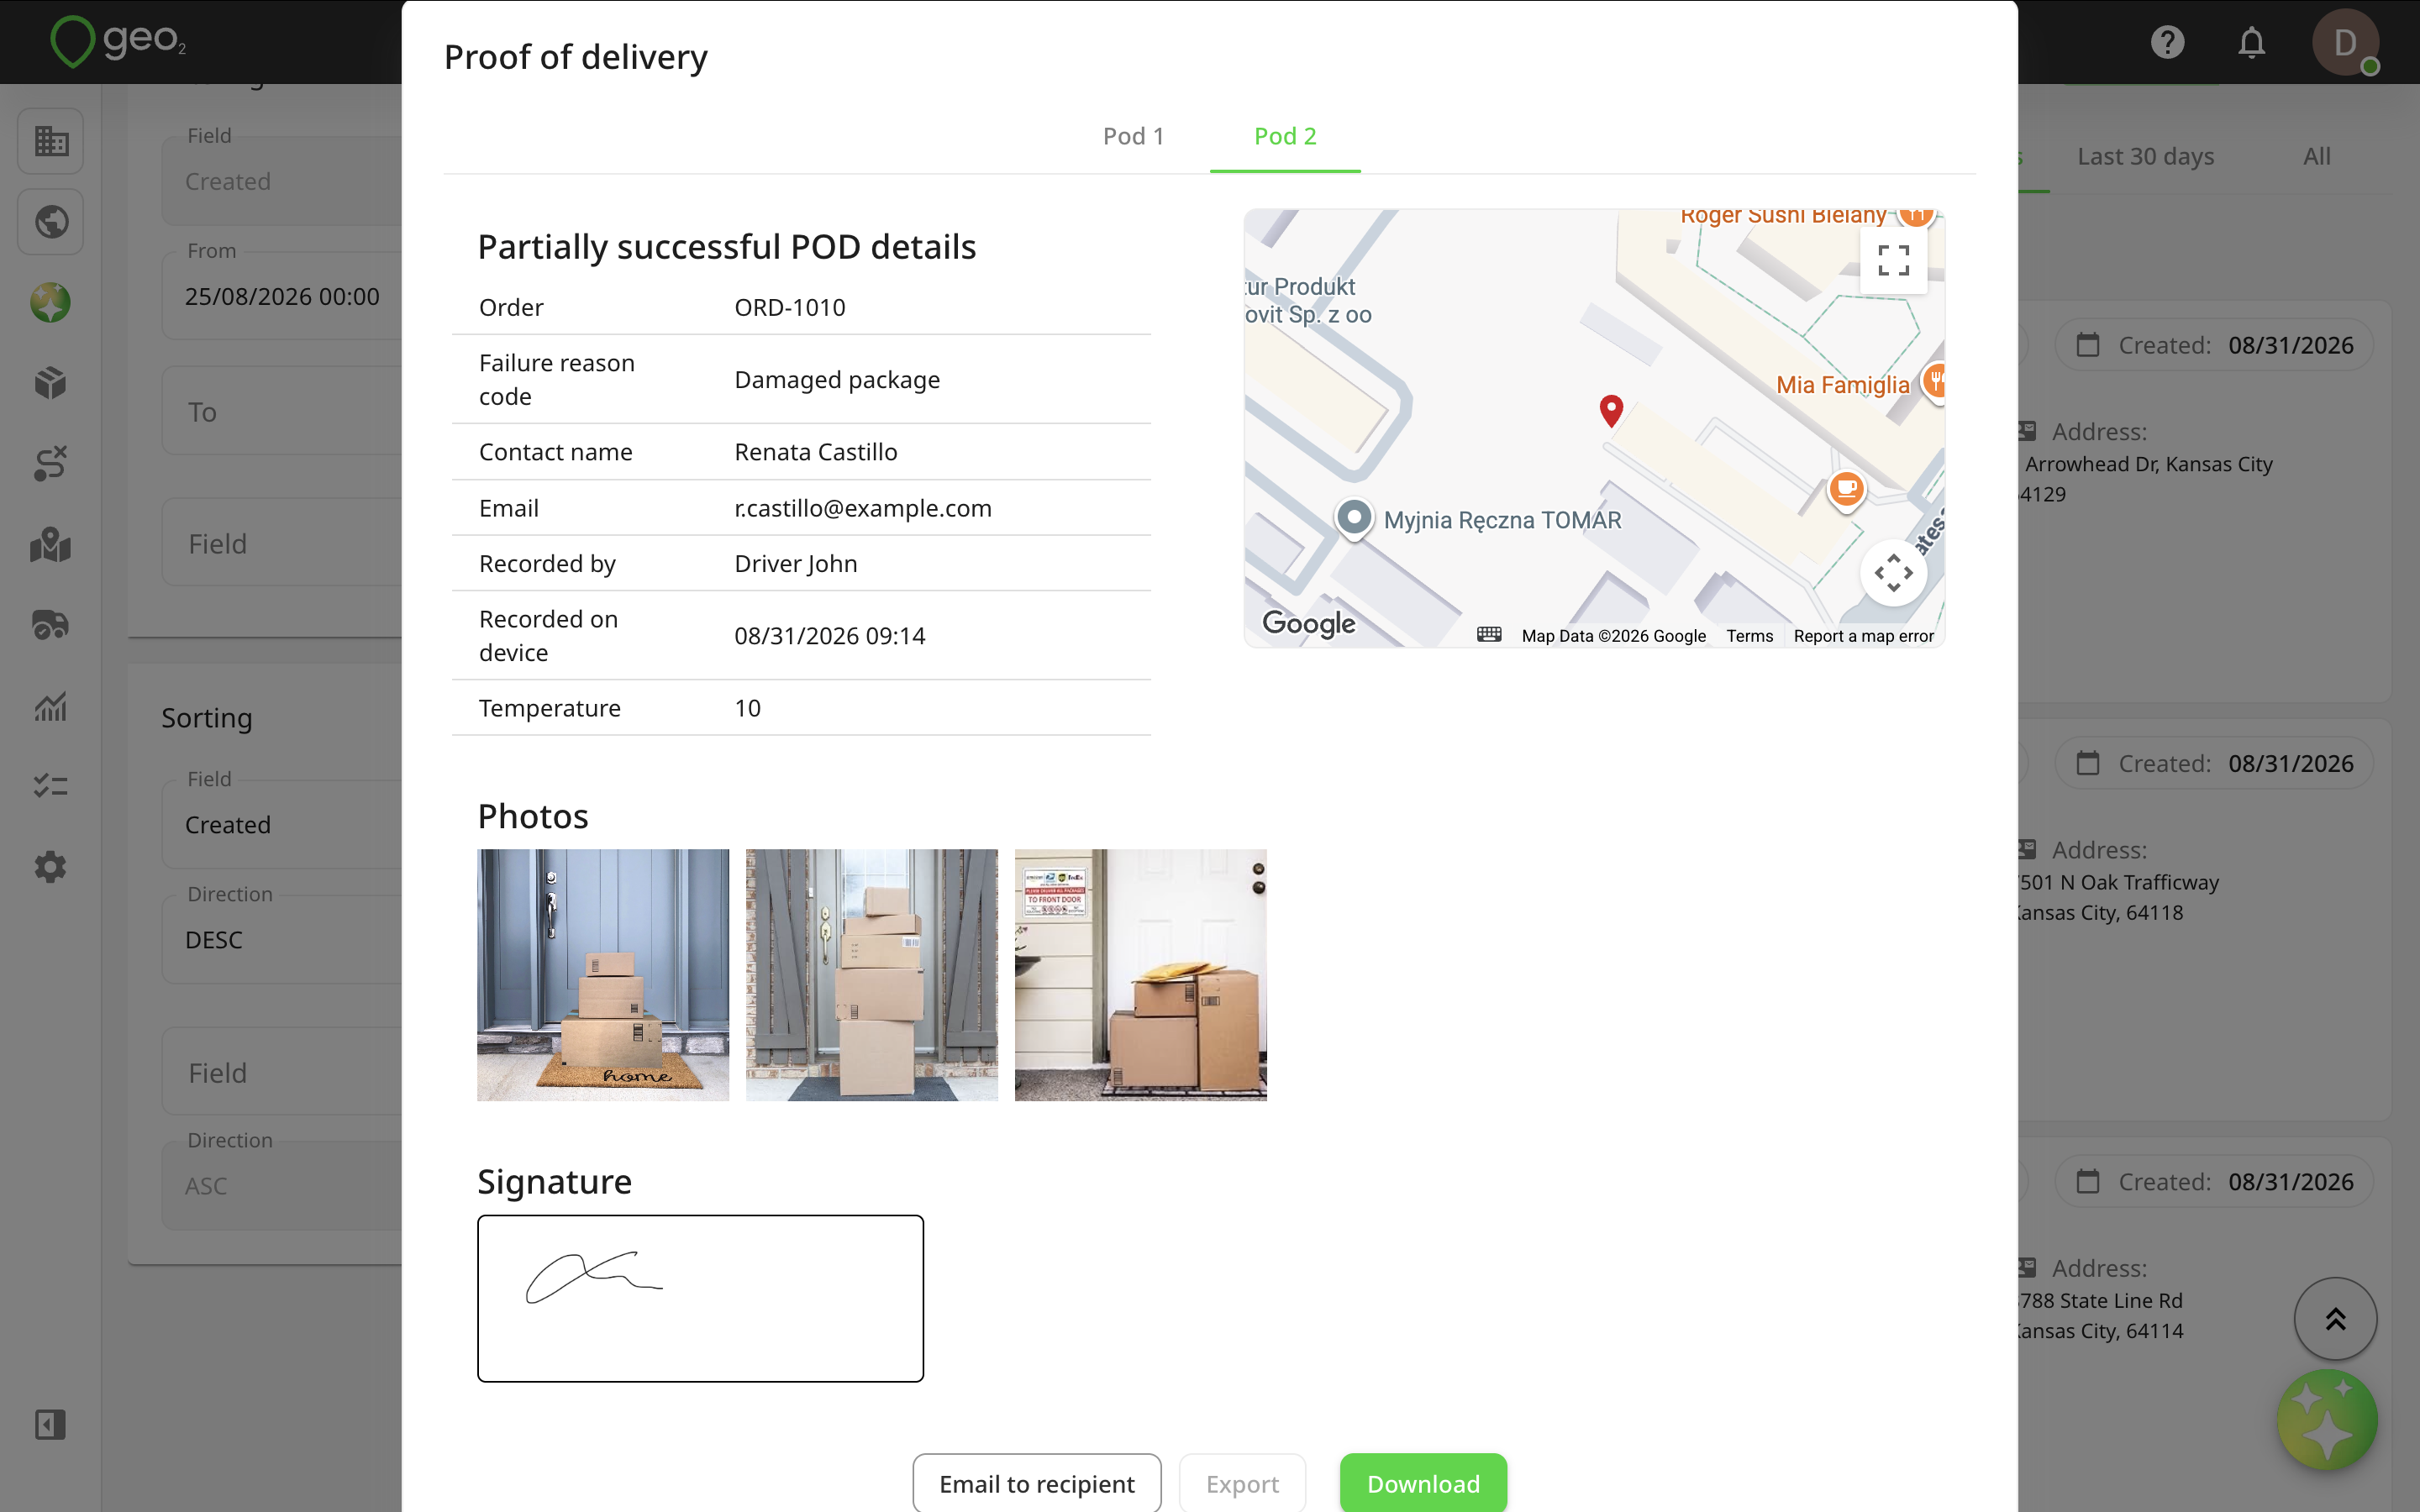Open the settings gear sidebar icon
Viewport: 2420px width, 1512px height.
coord(50,867)
